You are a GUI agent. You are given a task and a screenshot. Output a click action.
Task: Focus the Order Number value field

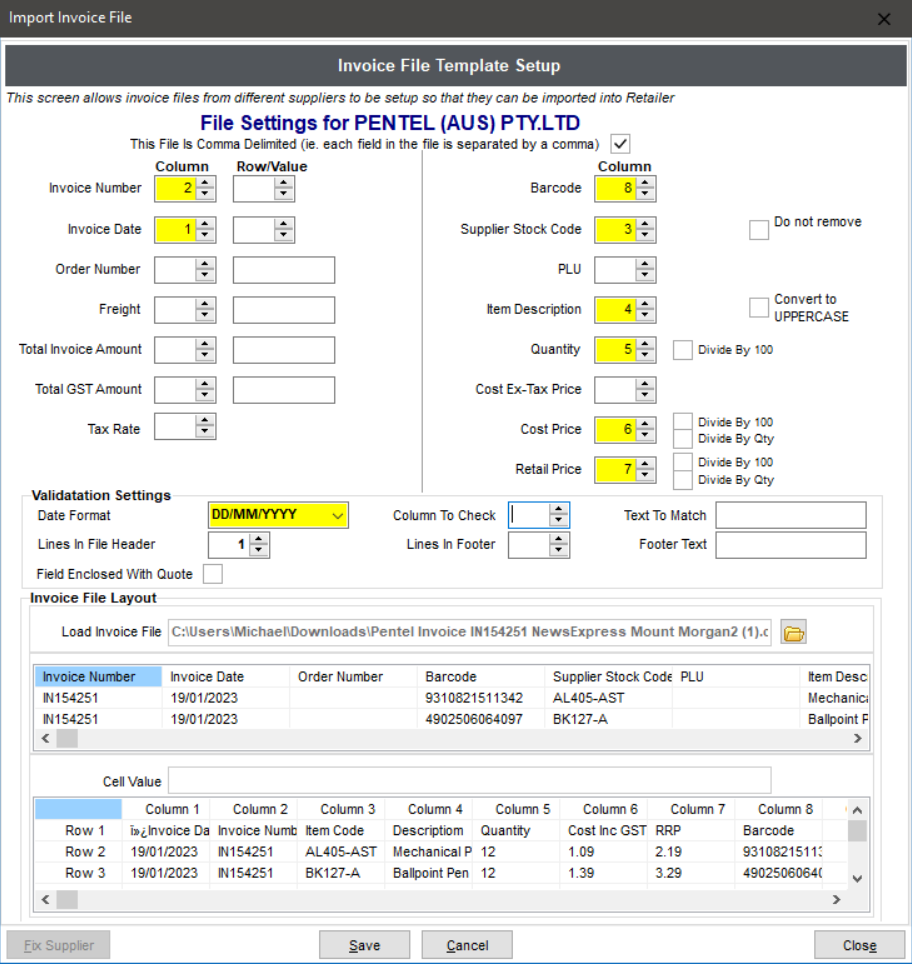[284, 270]
